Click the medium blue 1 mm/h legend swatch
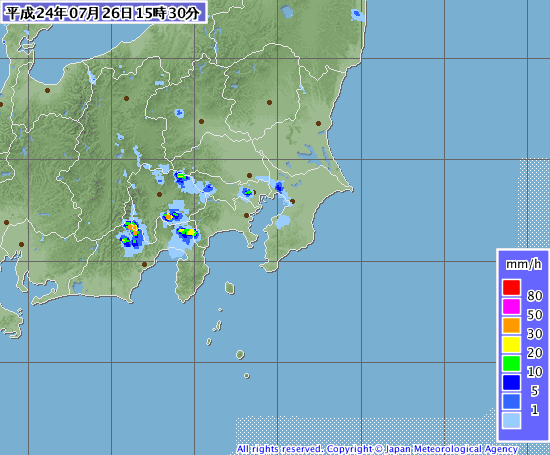 tap(511, 401)
